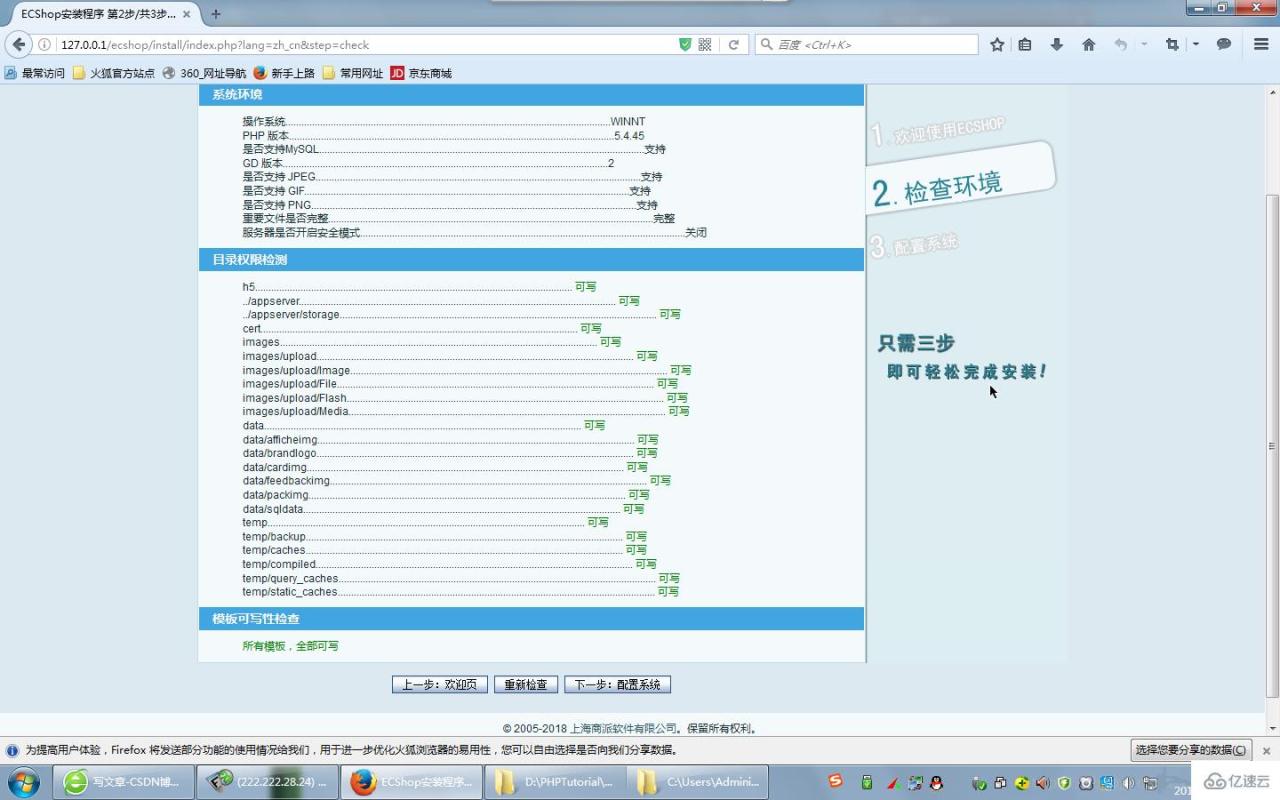The height and width of the screenshot is (800, 1280).
Task: Click the 是否支持MySQL row
Action: (454, 149)
